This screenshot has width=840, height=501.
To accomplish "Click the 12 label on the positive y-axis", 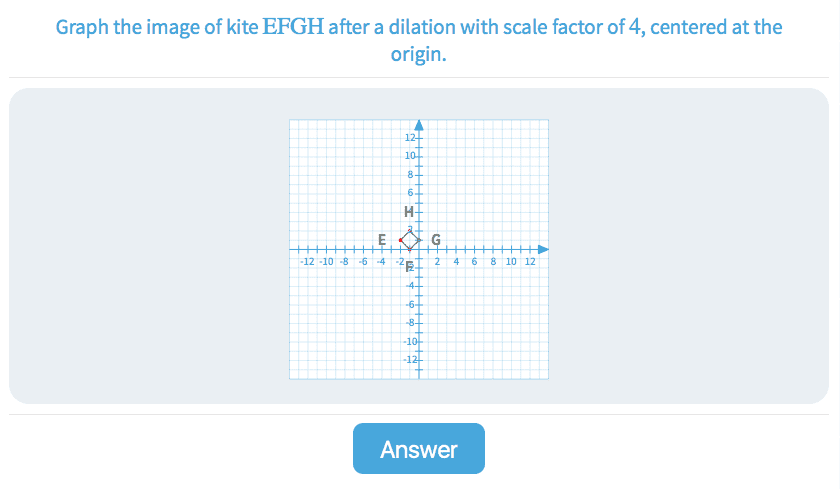I will coord(410,137).
